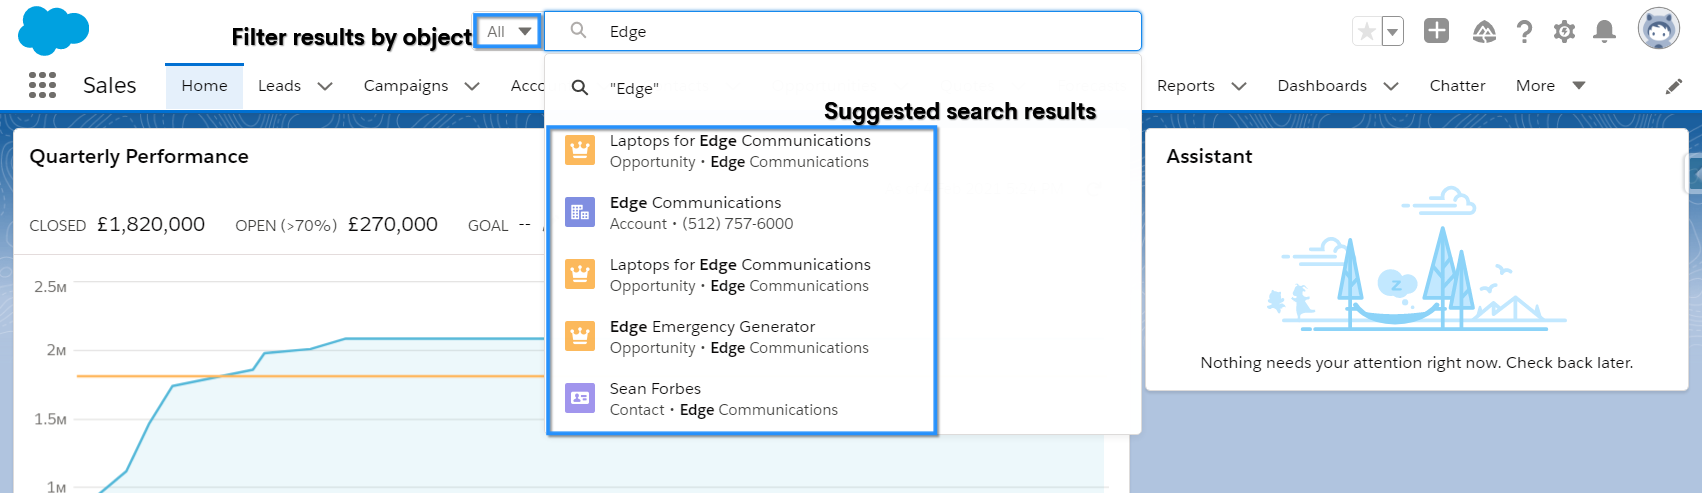The image size is (1702, 493).
Task: Open the All object filter dropdown
Action: point(508,32)
